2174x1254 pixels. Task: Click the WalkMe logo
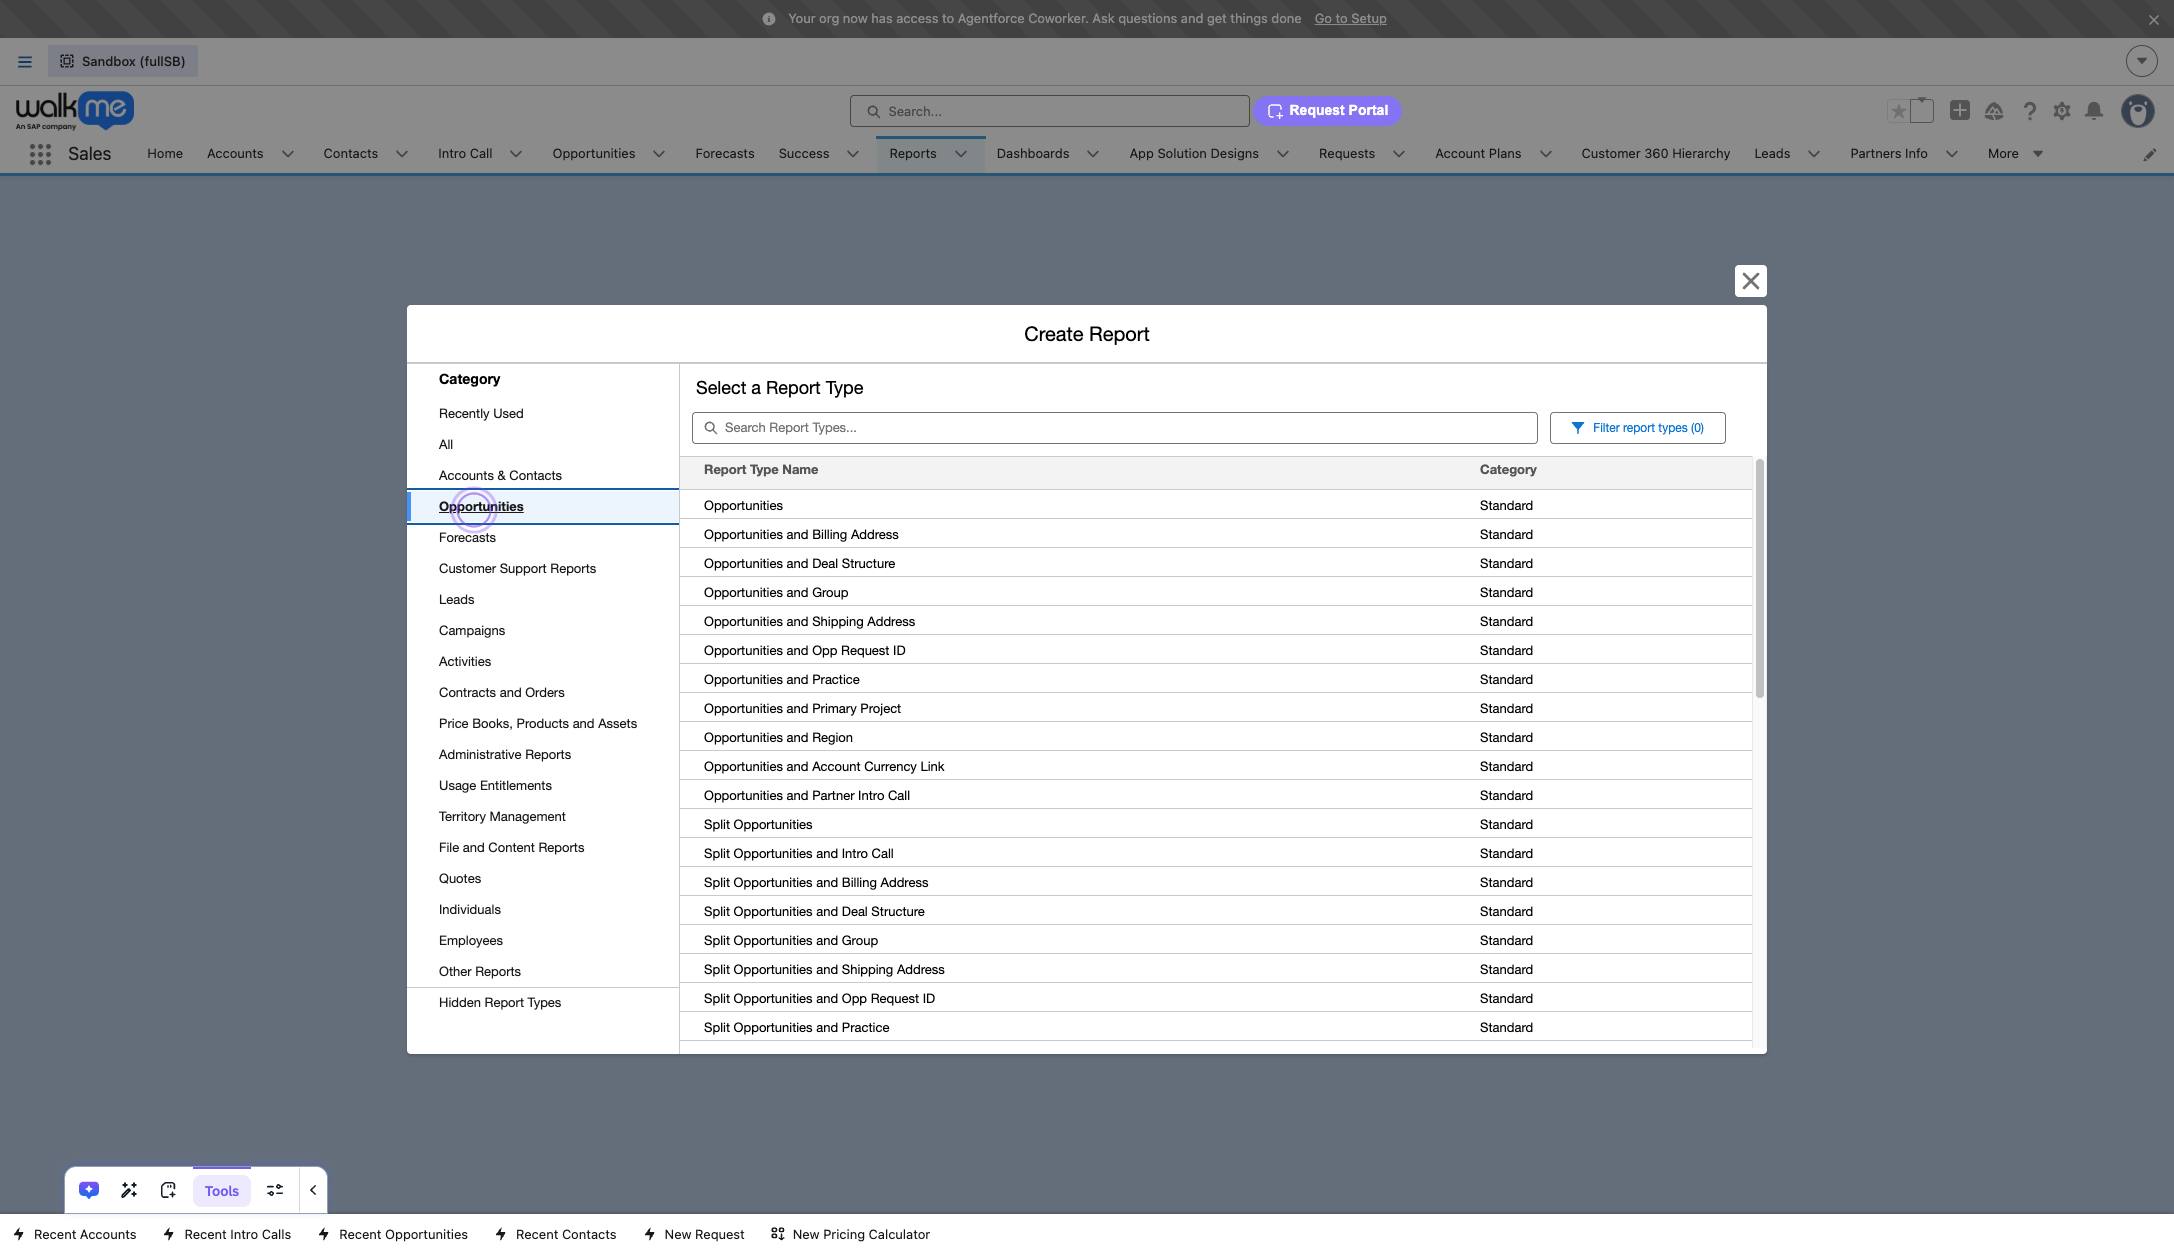click(x=75, y=110)
